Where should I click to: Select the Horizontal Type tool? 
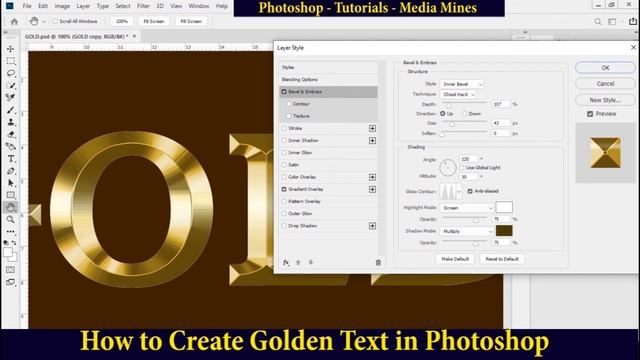(x=11, y=159)
